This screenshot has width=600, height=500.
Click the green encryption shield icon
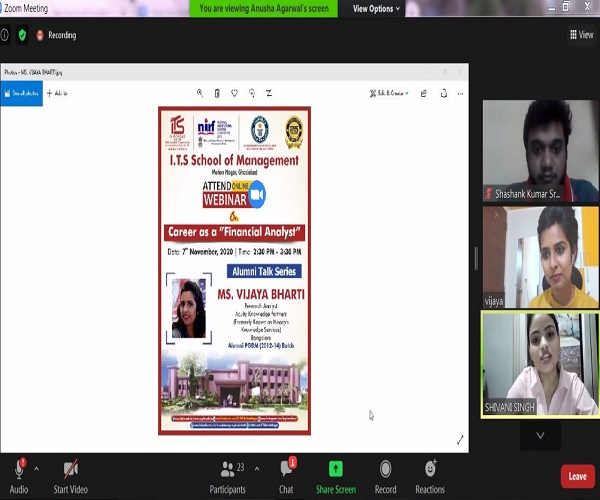[x=22, y=35]
